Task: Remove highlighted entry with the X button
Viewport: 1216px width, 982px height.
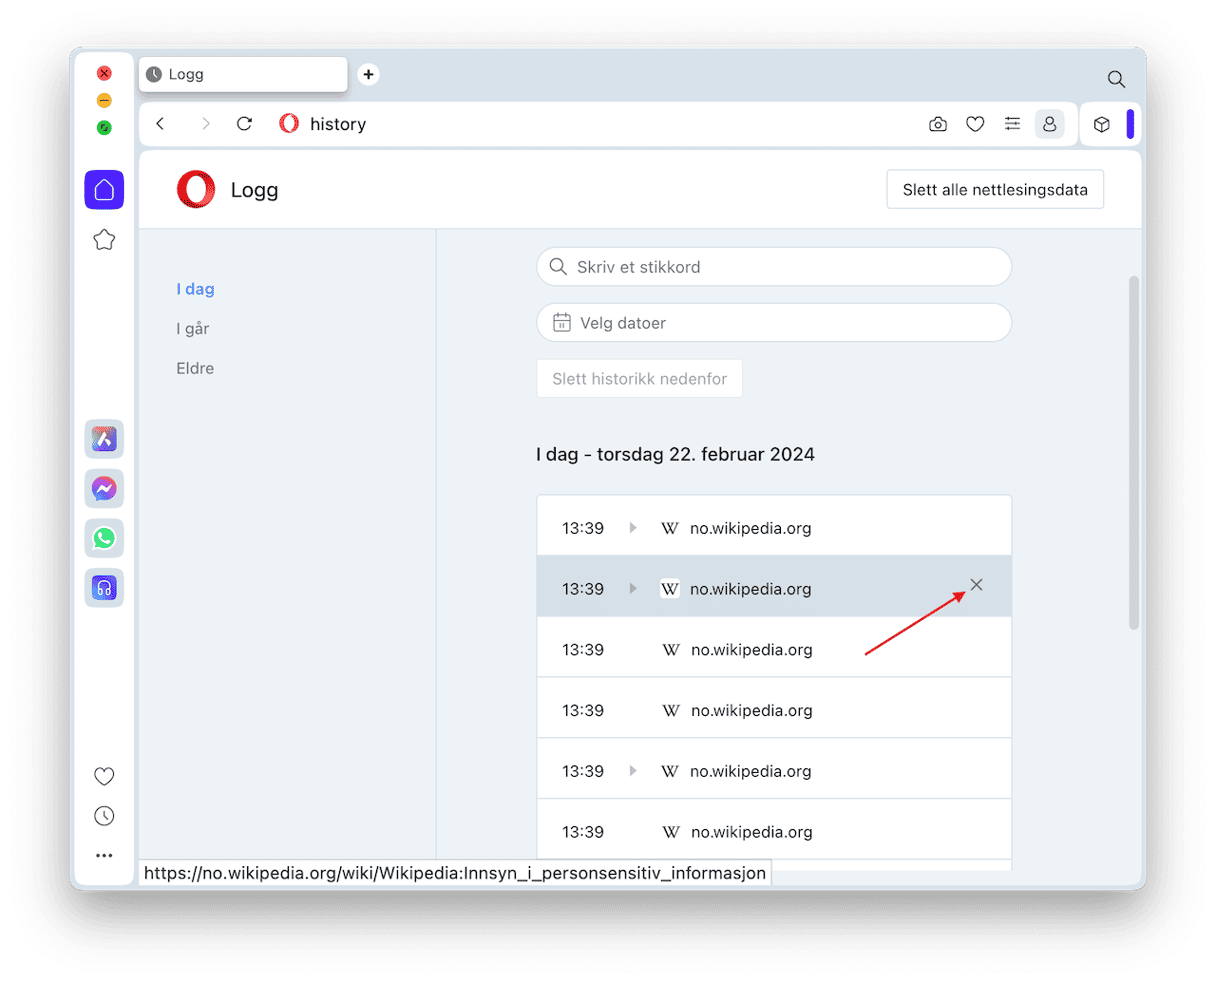Action: 976,585
